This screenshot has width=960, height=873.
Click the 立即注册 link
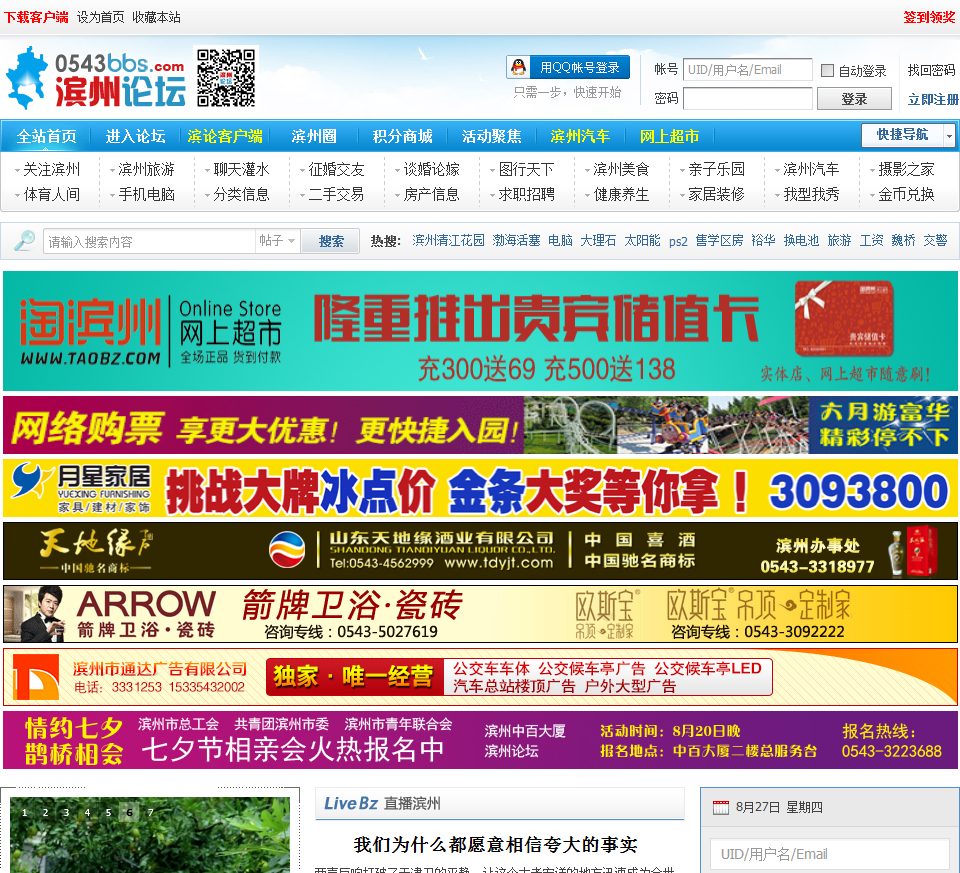click(932, 99)
